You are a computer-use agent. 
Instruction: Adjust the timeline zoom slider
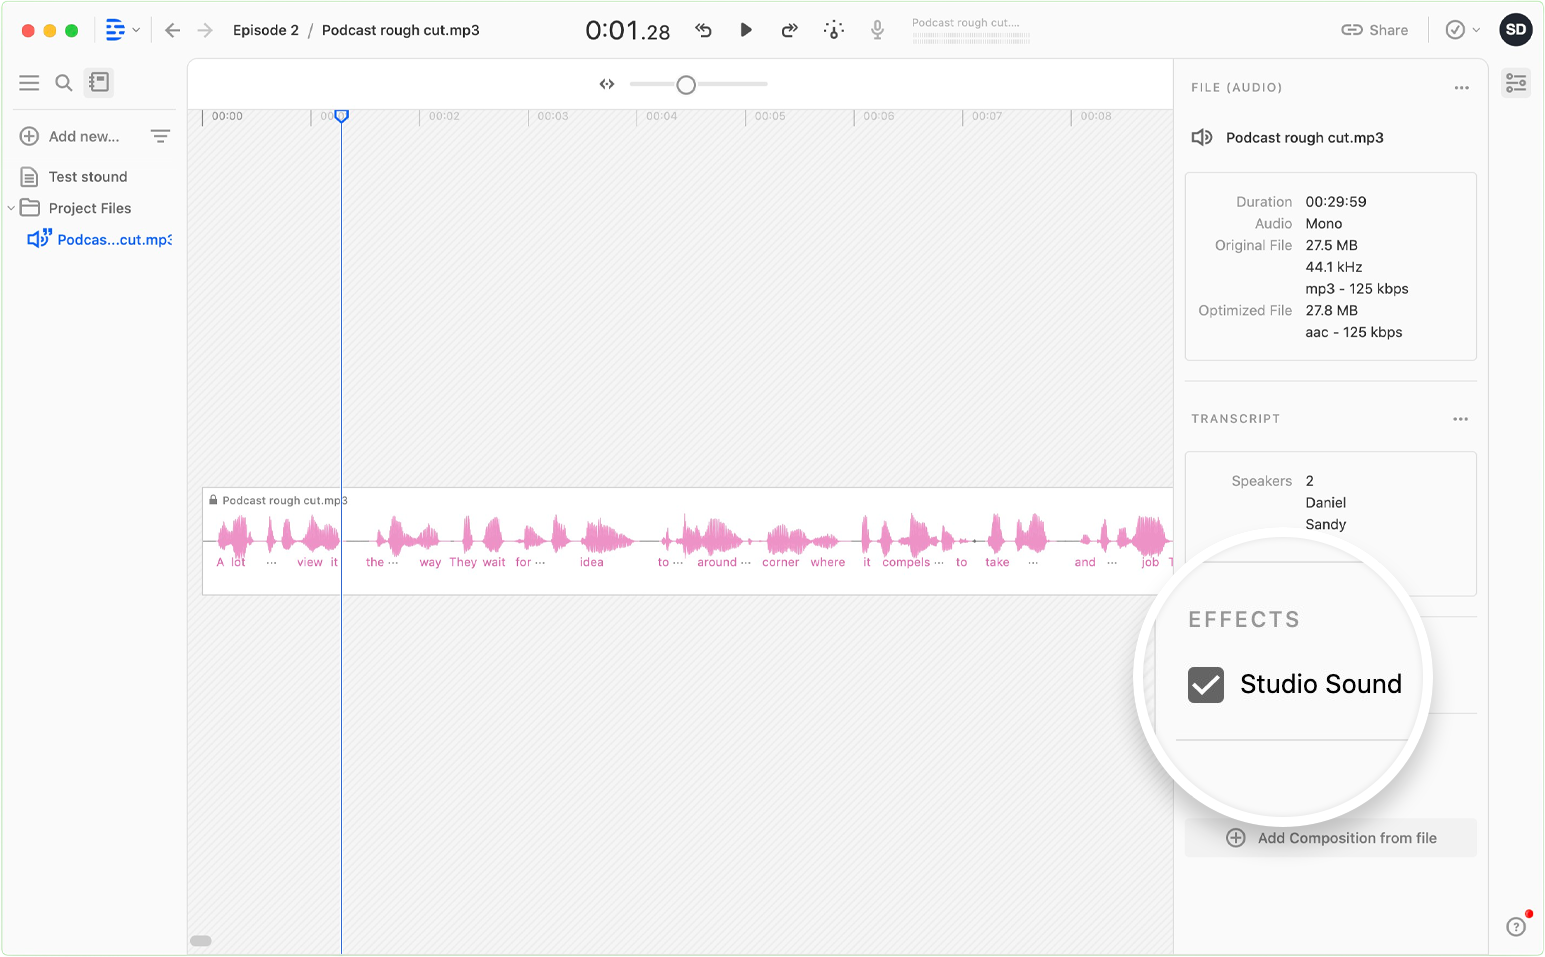pos(686,85)
